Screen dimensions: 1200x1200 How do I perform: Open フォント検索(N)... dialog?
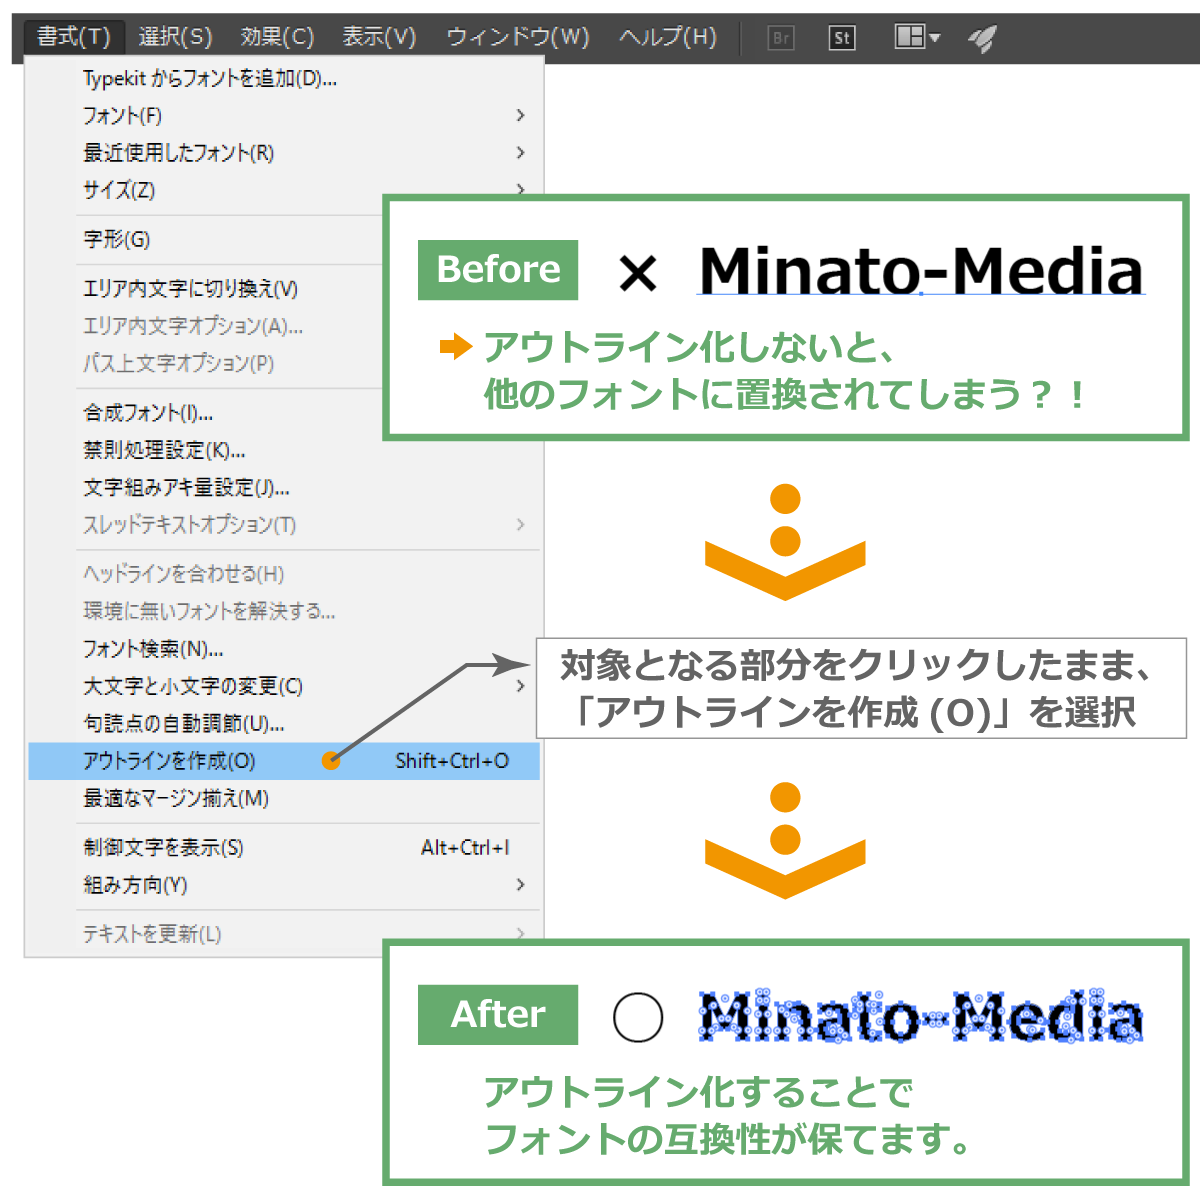tap(283, 649)
